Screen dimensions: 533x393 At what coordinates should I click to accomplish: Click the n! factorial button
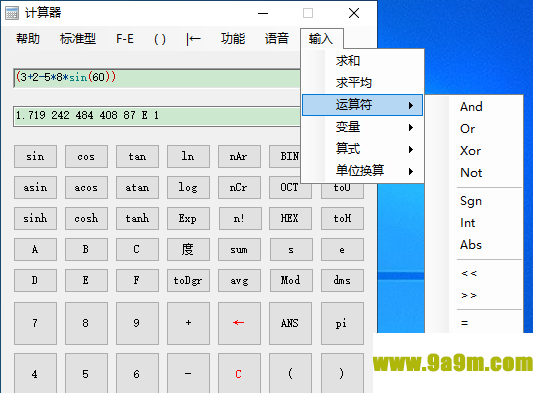[239, 218]
